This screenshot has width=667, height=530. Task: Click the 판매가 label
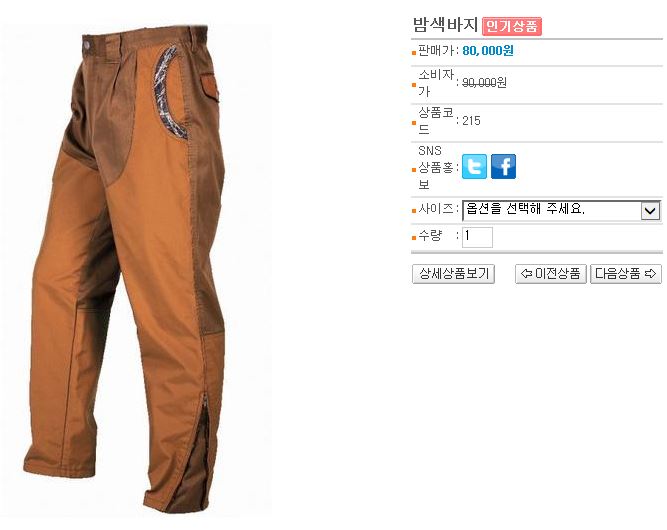(436, 51)
